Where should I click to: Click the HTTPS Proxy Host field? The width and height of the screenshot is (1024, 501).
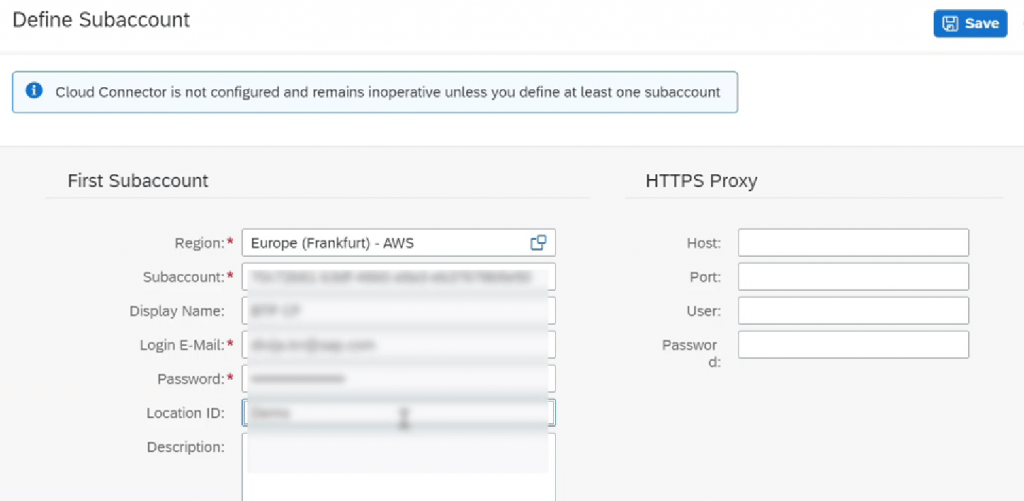coord(854,243)
